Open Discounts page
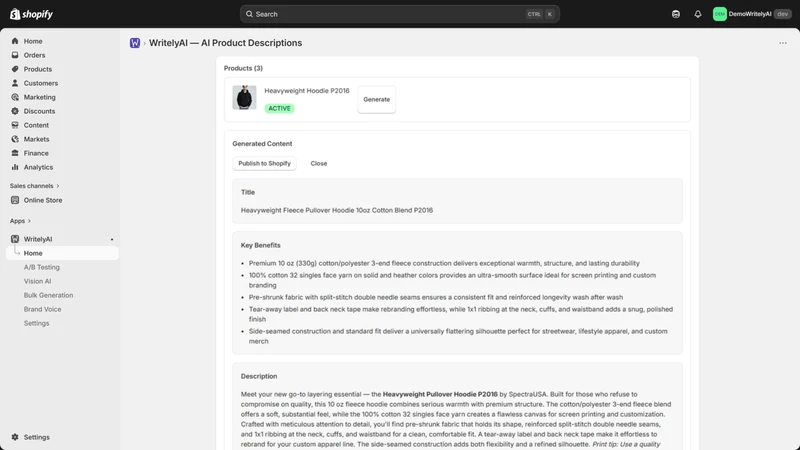 click(39, 111)
